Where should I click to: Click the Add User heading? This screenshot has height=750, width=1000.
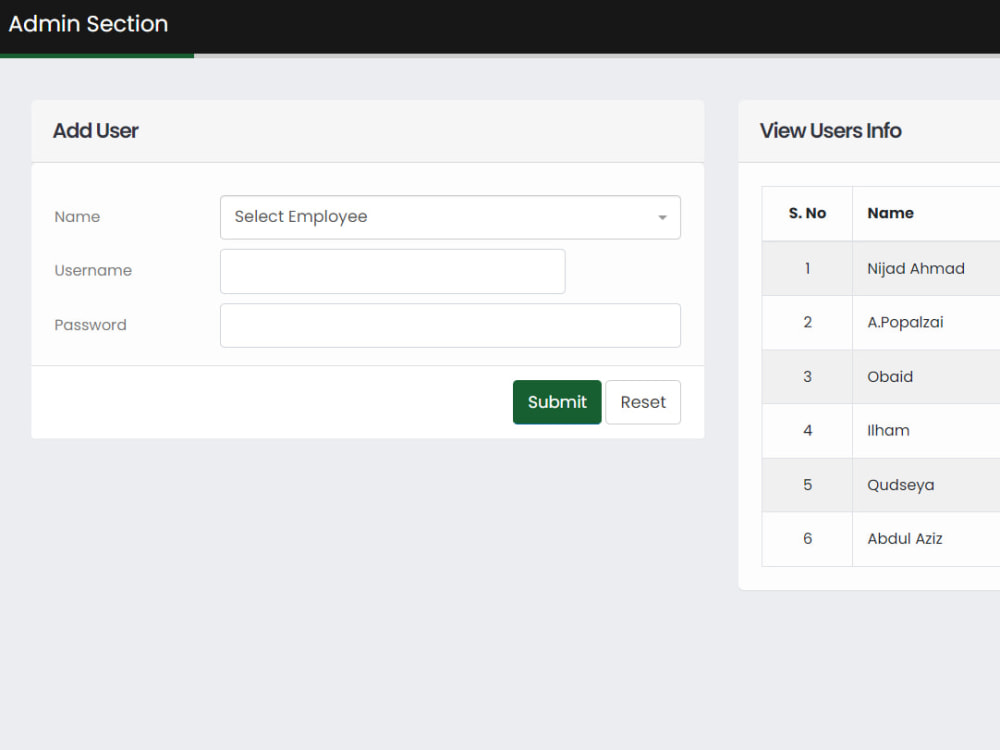96,131
